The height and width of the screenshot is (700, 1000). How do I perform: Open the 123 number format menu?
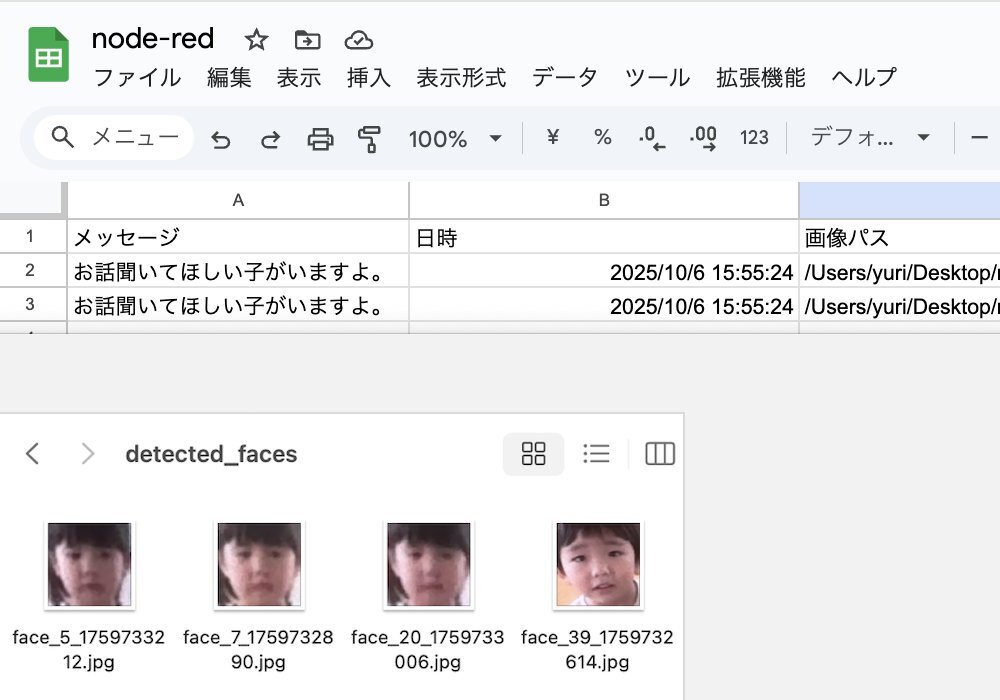click(754, 138)
